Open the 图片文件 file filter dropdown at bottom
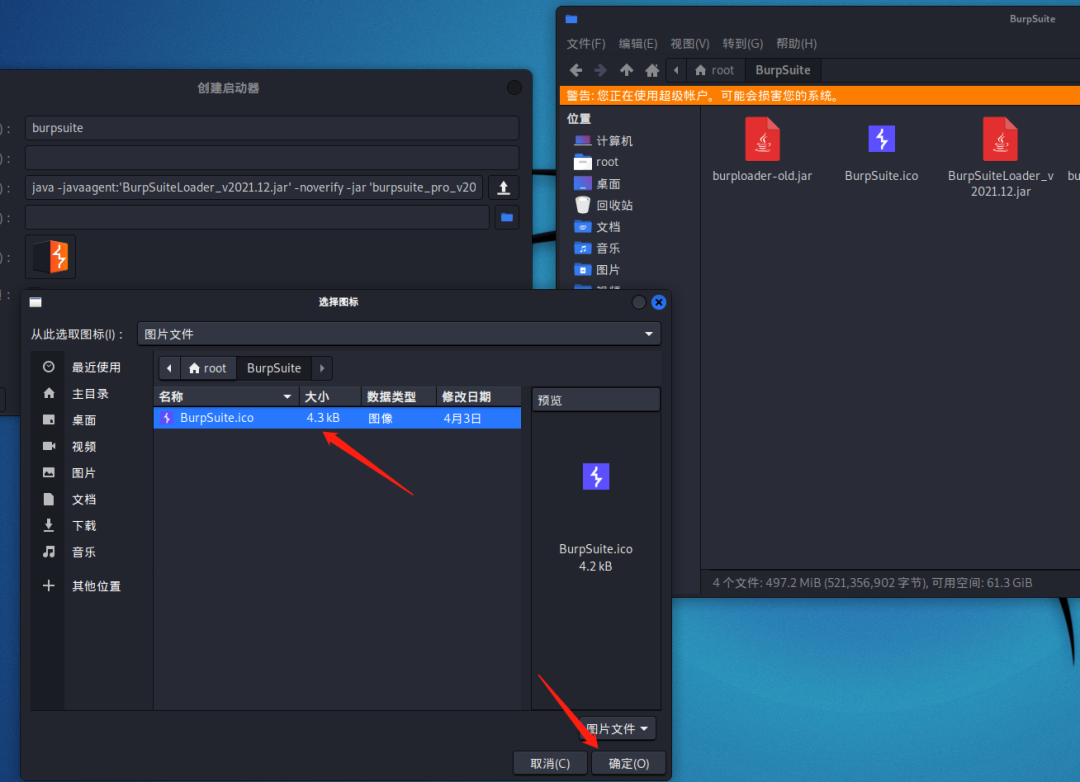The height and width of the screenshot is (782, 1080). pyautogui.click(x=618, y=729)
